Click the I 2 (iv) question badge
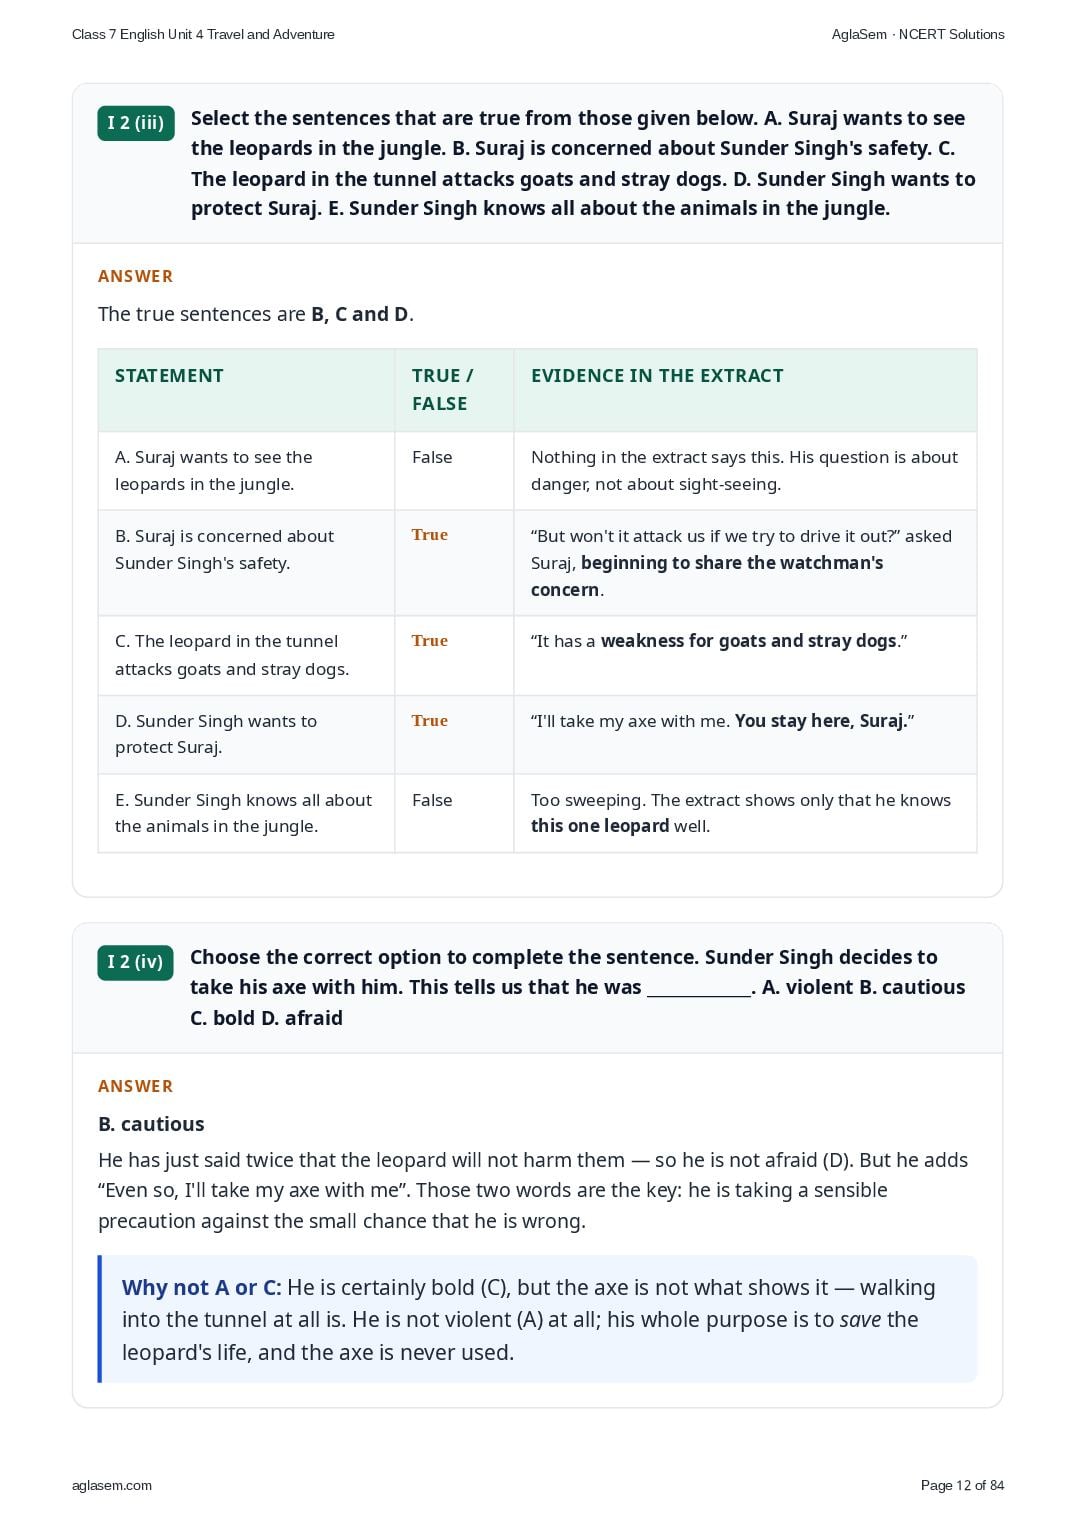The image size is (1076, 1522). click(x=135, y=962)
